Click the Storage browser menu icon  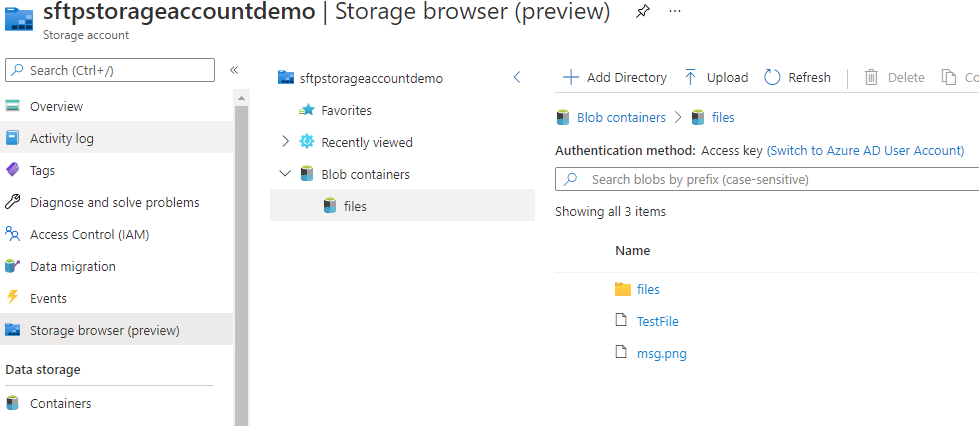(12, 330)
